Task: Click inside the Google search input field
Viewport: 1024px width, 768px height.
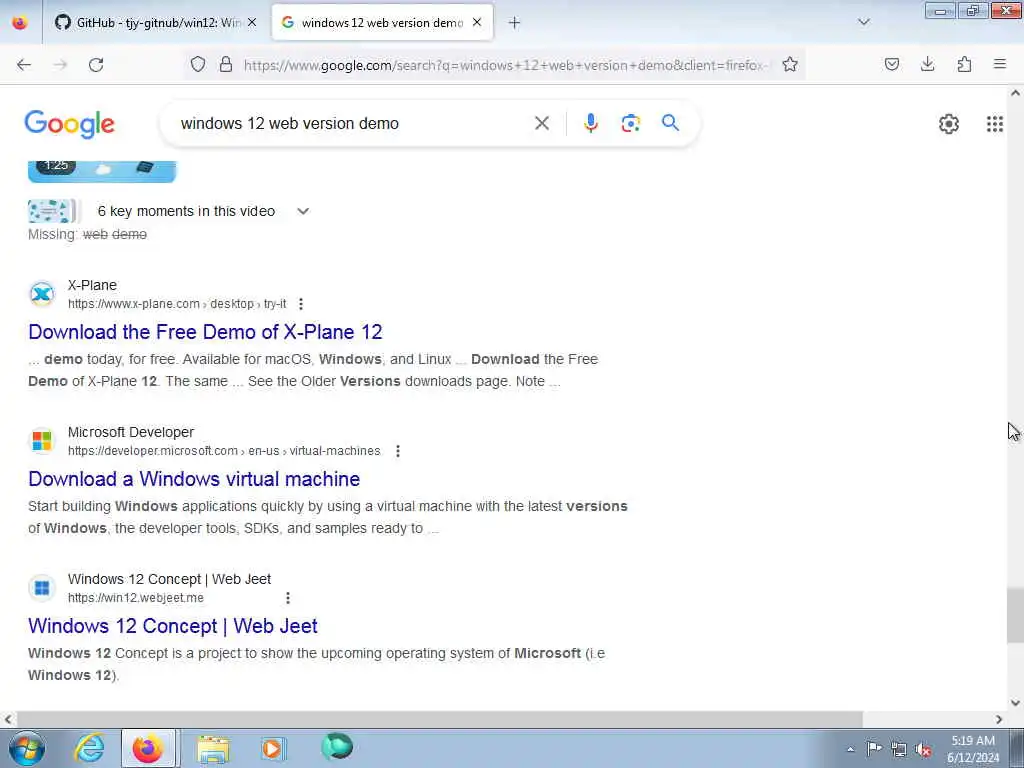Action: coord(353,123)
